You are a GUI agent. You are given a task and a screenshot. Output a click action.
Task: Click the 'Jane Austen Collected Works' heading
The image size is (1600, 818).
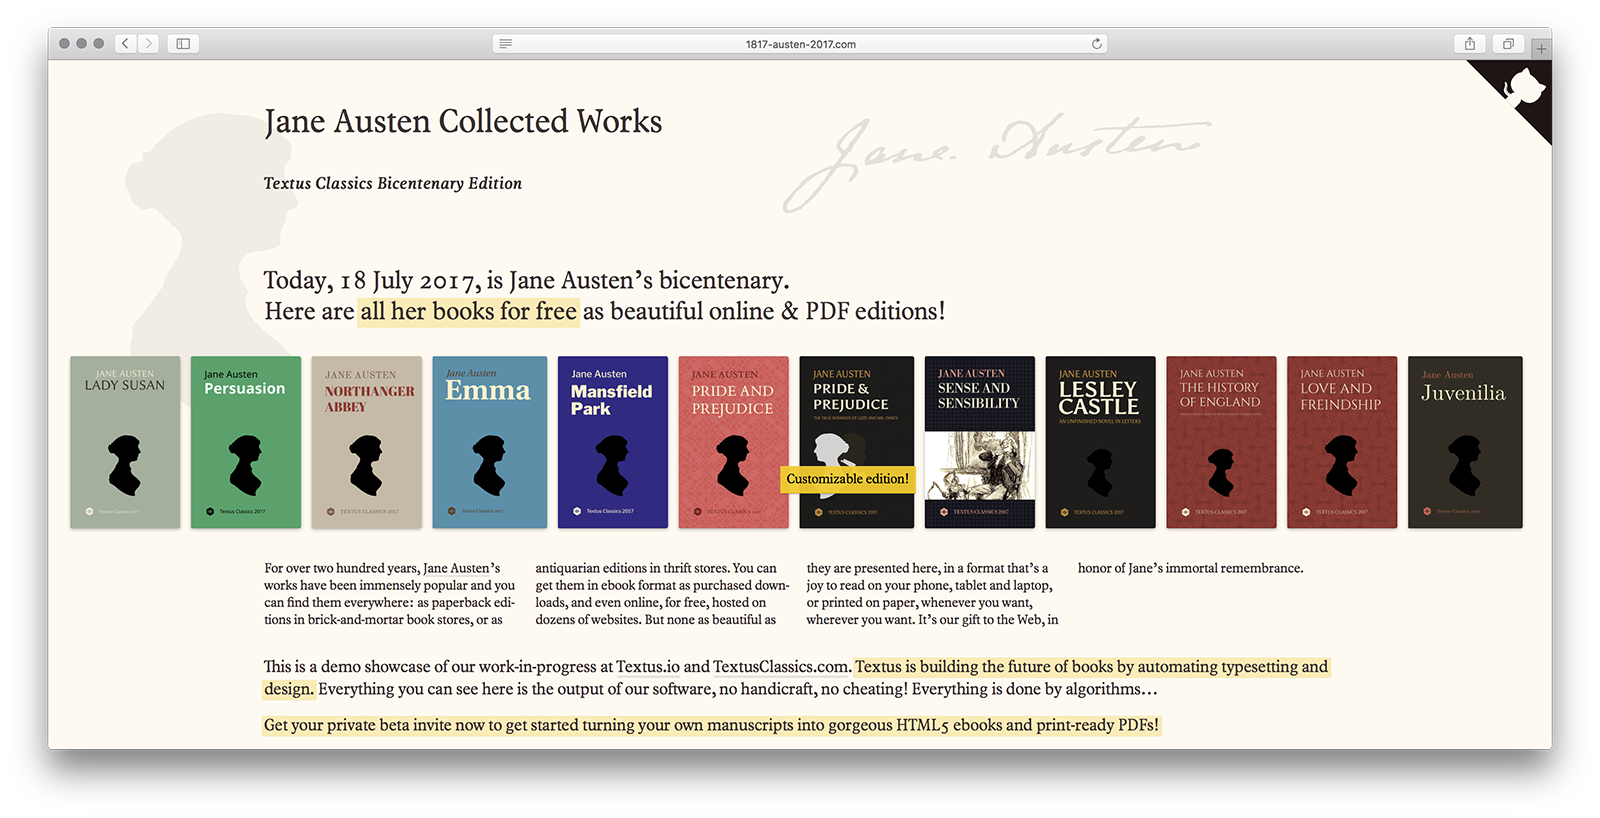pyautogui.click(x=463, y=122)
